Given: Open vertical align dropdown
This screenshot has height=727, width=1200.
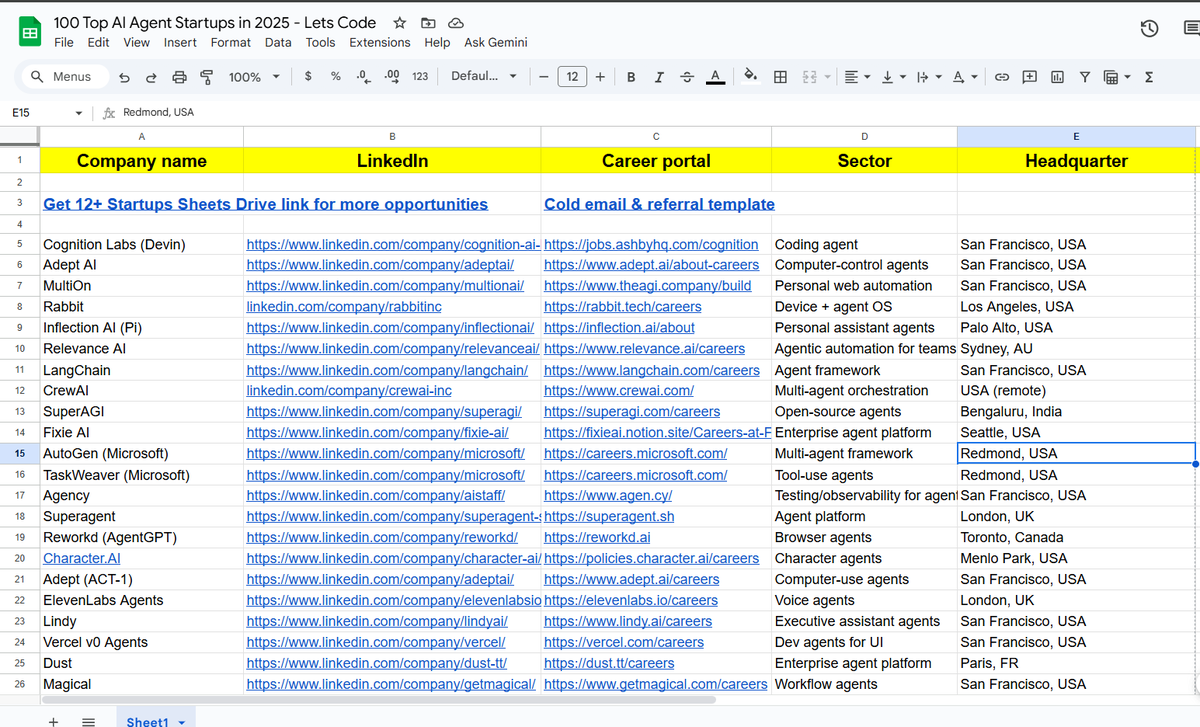Looking at the screenshot, I should click(x=892, y=77).
